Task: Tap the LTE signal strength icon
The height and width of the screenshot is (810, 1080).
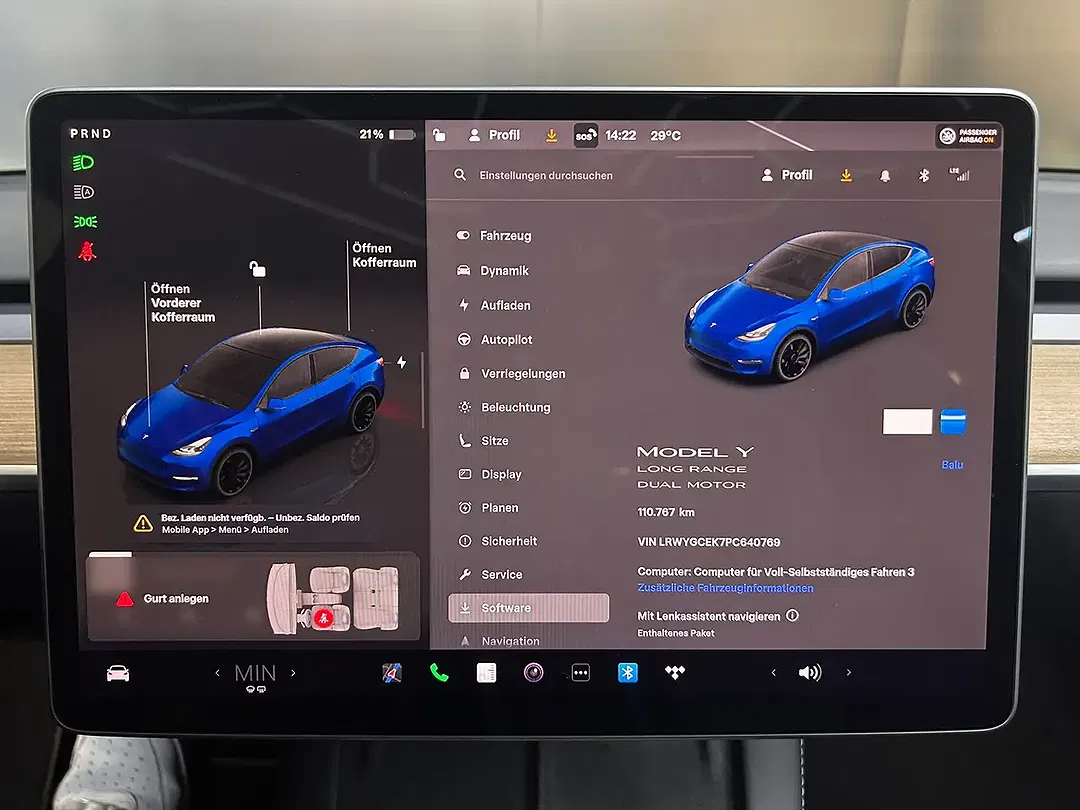Action: pos(959,174)
